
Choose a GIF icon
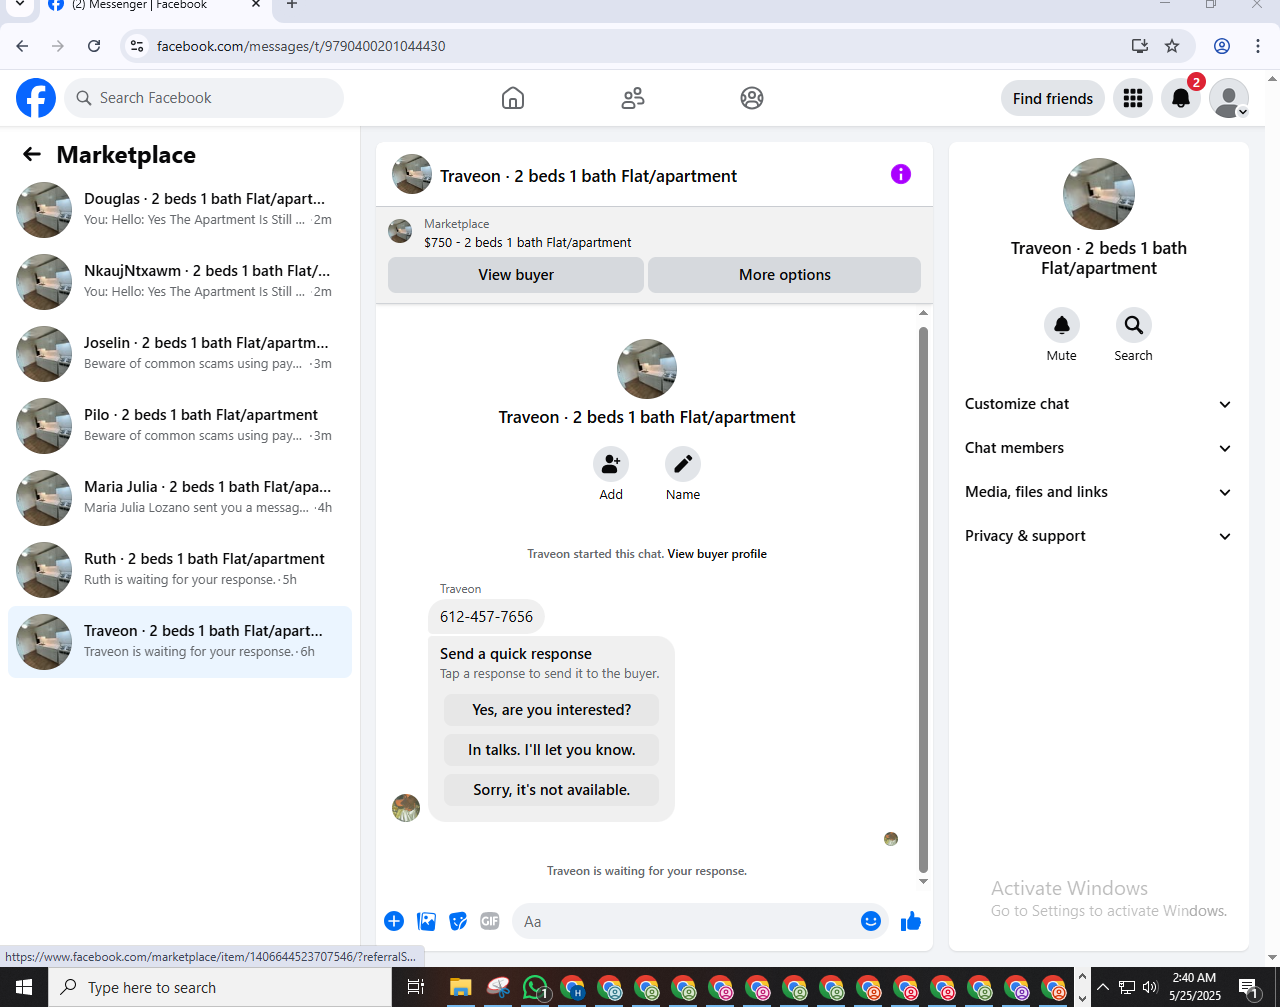(x=489, y=921)
